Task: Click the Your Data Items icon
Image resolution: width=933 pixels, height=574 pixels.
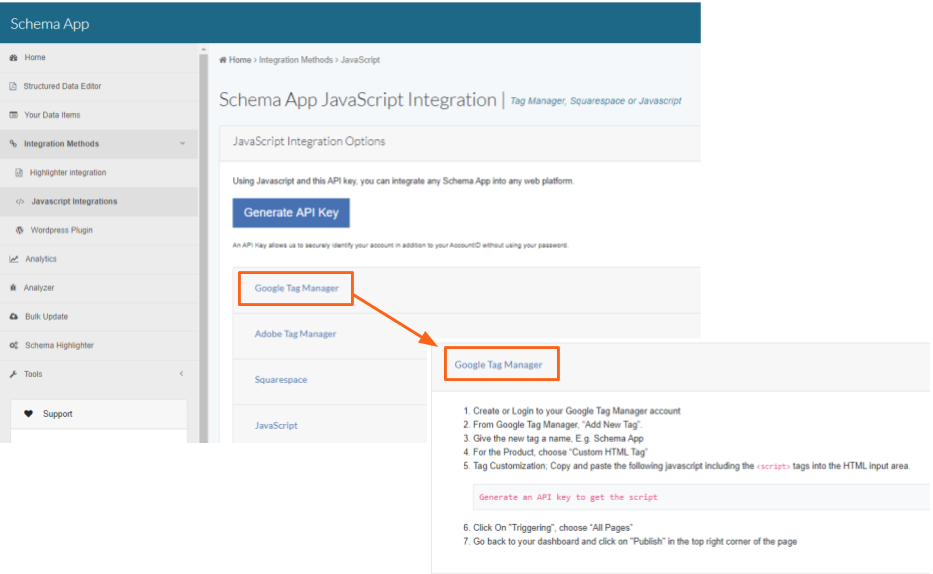Action: (13, 115)
